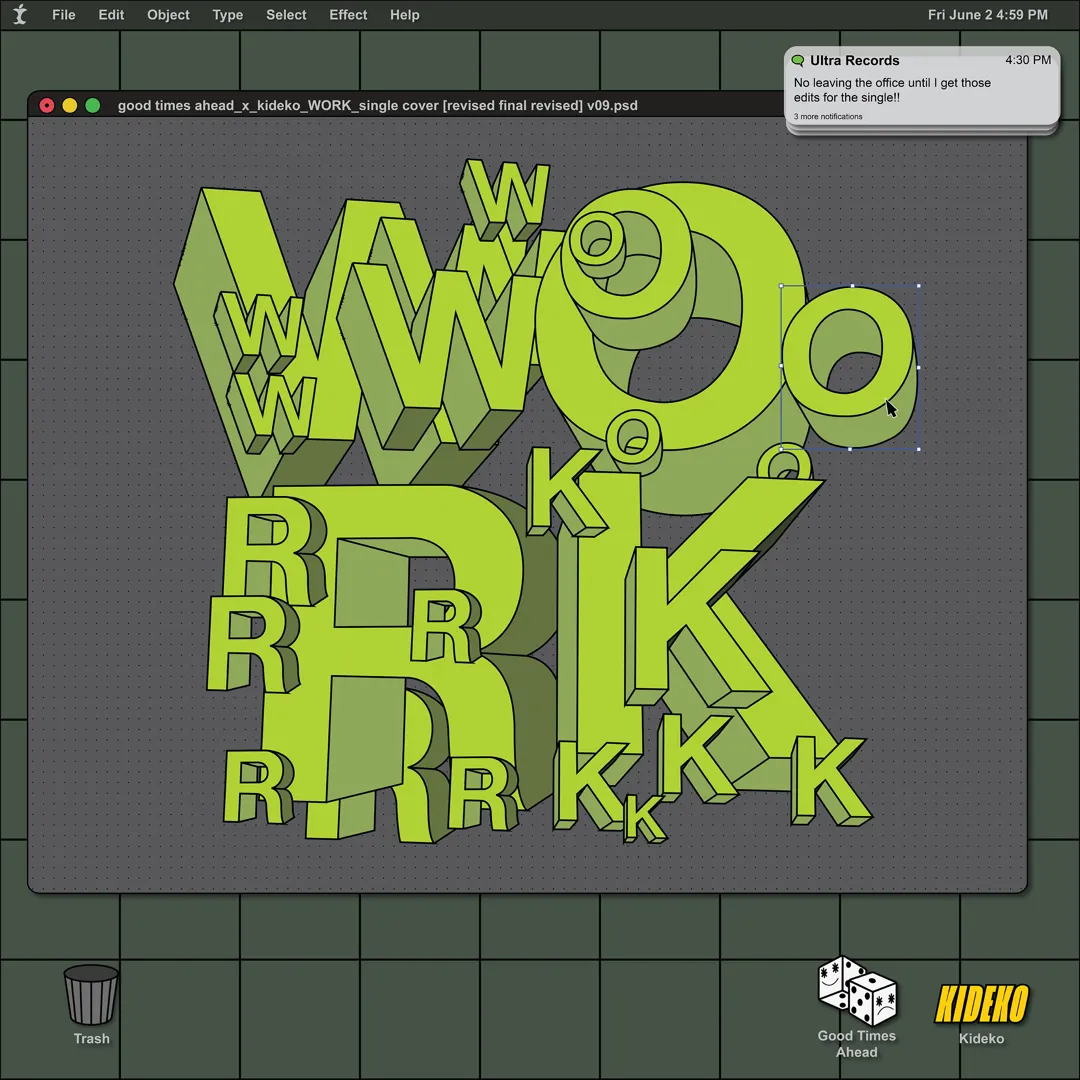The image size is (1080, 1080).
Task: Zoom the window with the green button
Action: [x=93, y=105]
